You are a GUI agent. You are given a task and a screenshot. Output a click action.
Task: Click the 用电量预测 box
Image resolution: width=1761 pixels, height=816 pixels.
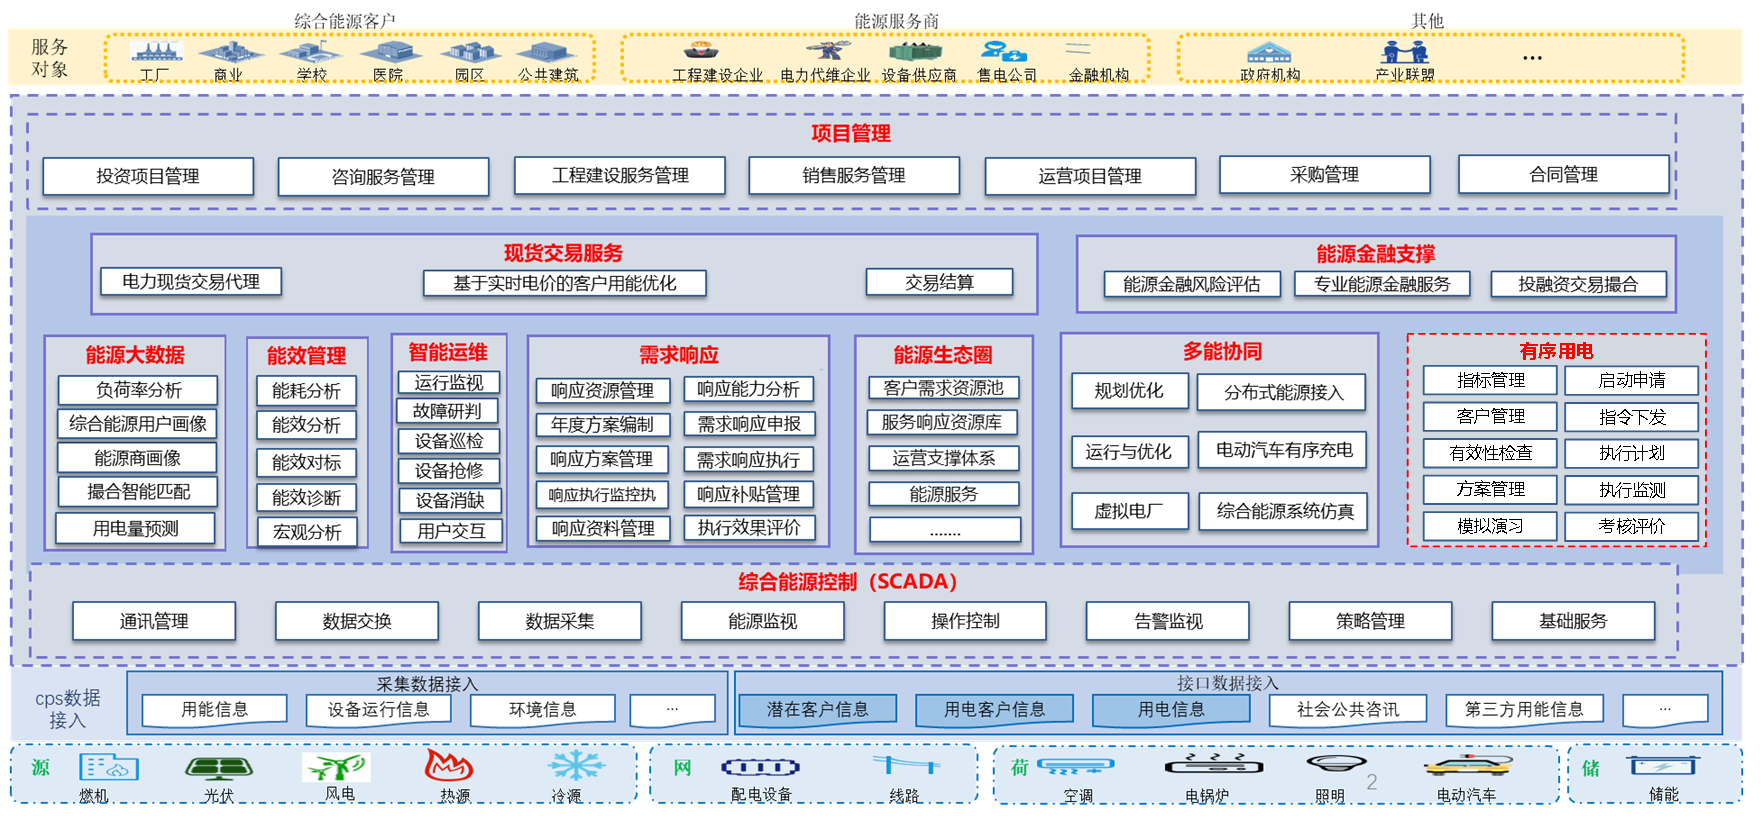(x=136, y=528)
